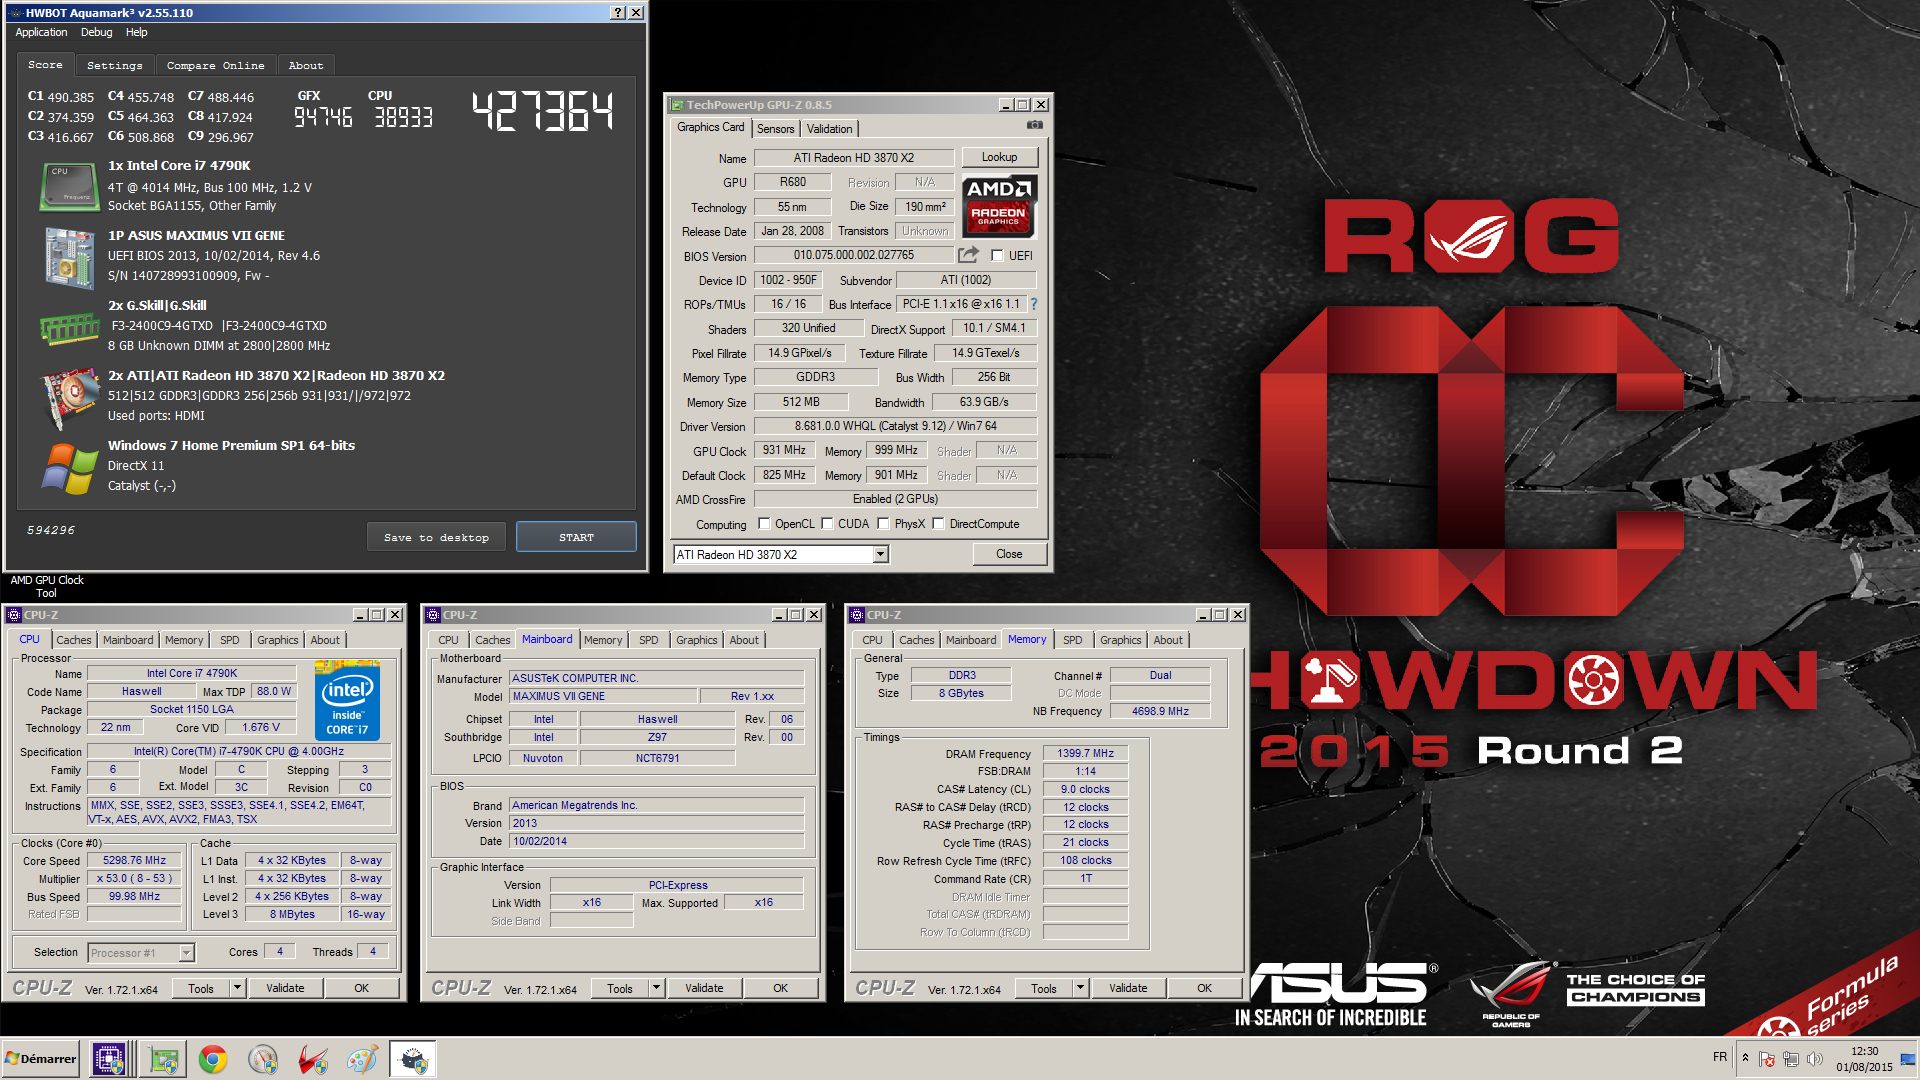Screen dimensions: 1920x1080
Task: Expand Tools arrow in the CPU tab CPU-Z window
Action: pos(238,988)
